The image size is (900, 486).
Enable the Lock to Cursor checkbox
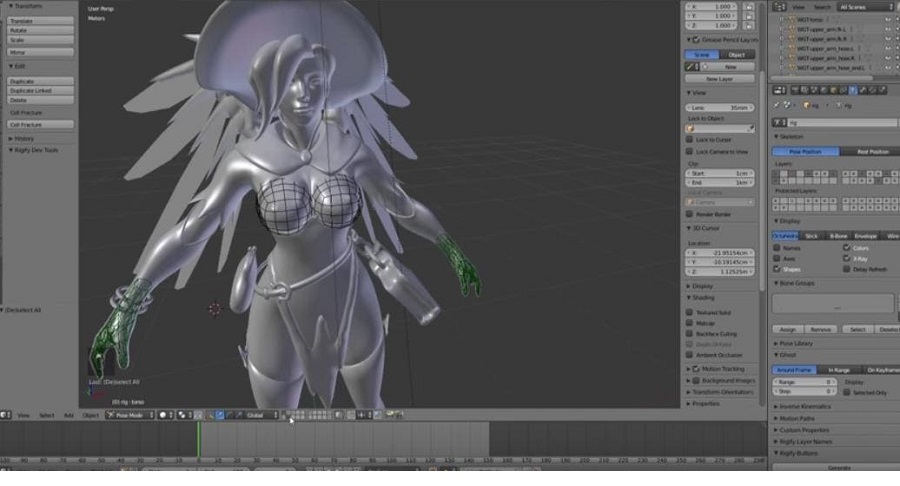coord(690,140)
